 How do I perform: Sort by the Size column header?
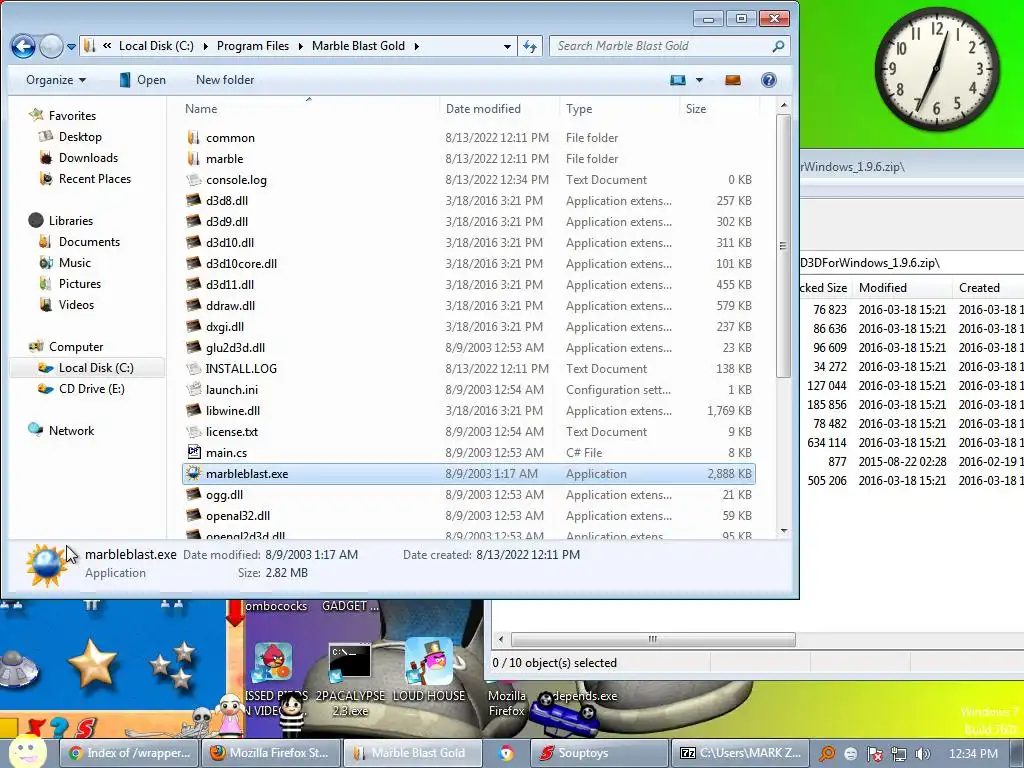tap(696, 108)
